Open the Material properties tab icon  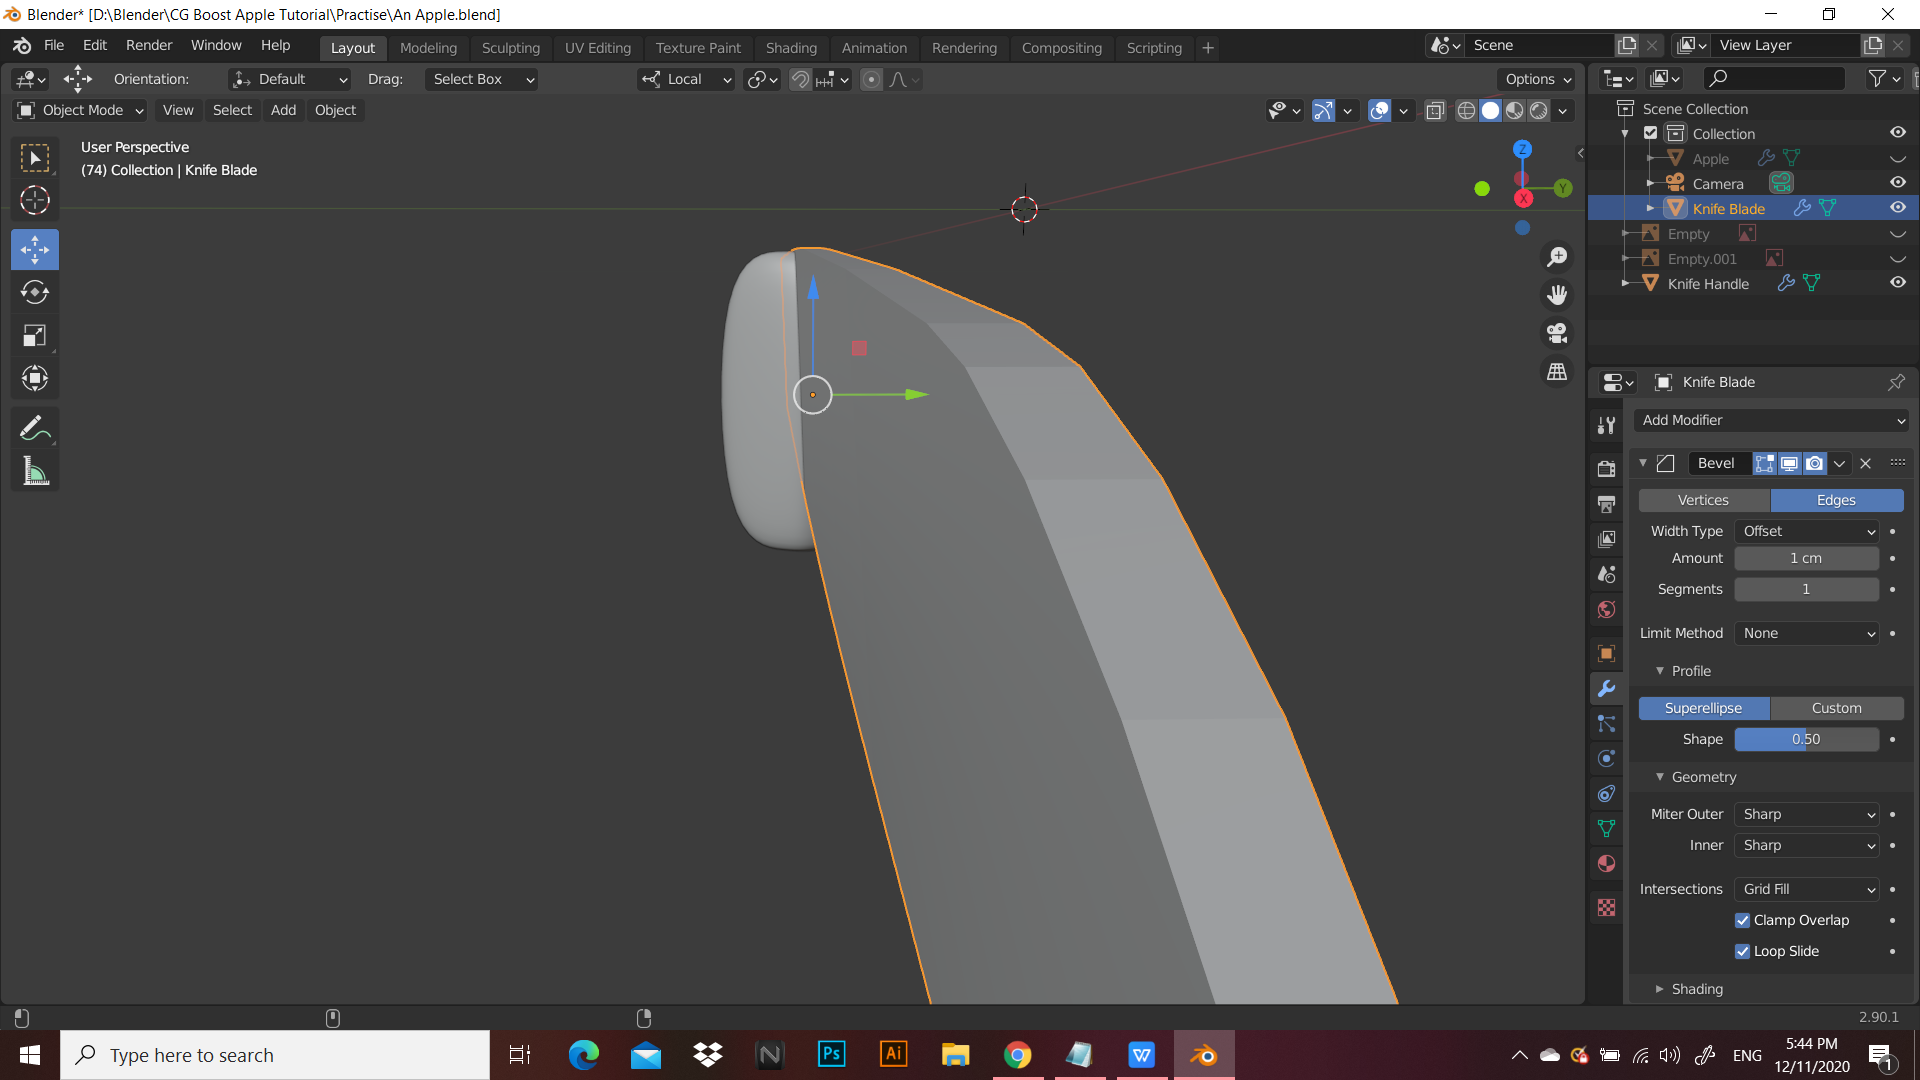click(1606, 864)
